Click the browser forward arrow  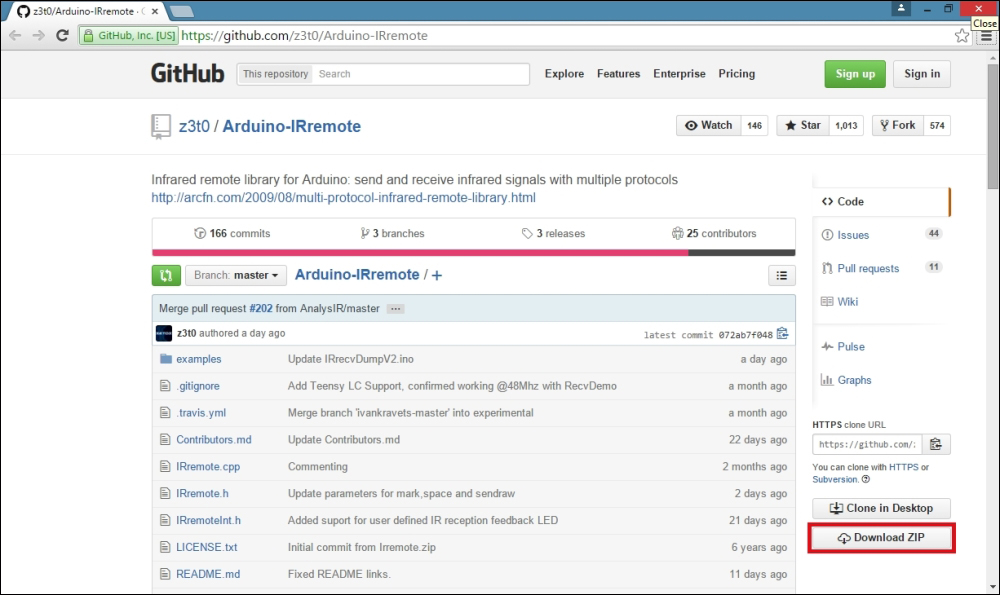tap(38, 36)
